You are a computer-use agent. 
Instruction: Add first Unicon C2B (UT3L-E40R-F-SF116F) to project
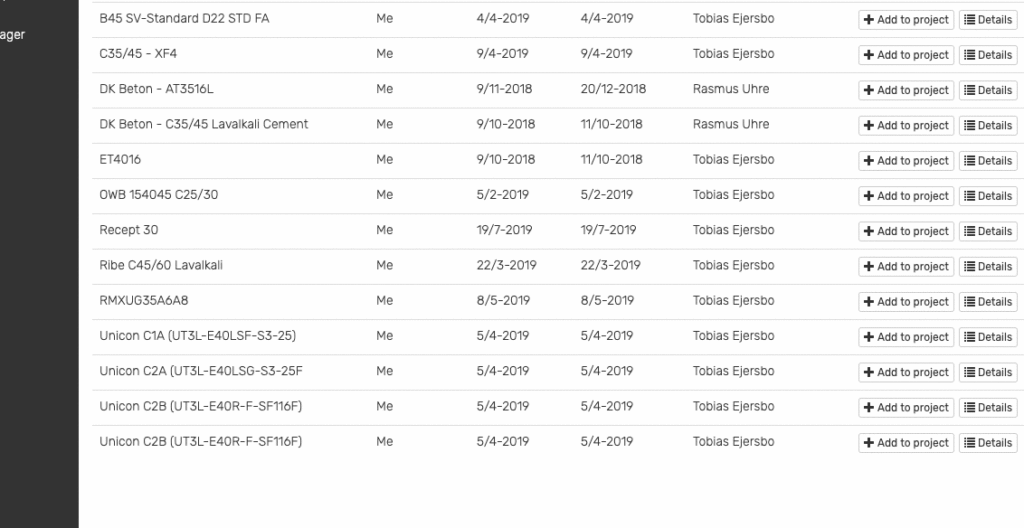[x=906, y=408]
